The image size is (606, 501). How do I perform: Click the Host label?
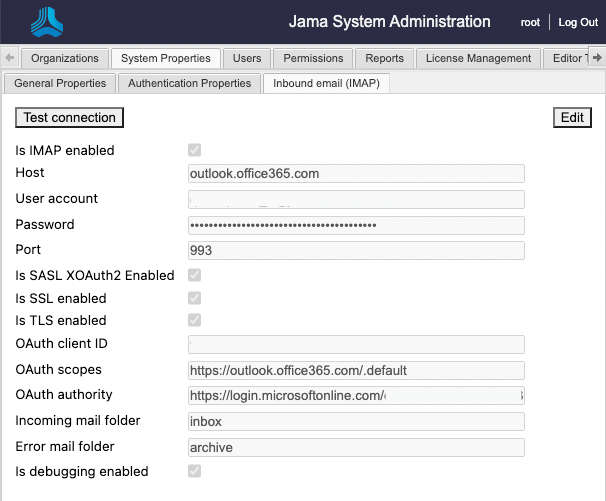[30, 172]
